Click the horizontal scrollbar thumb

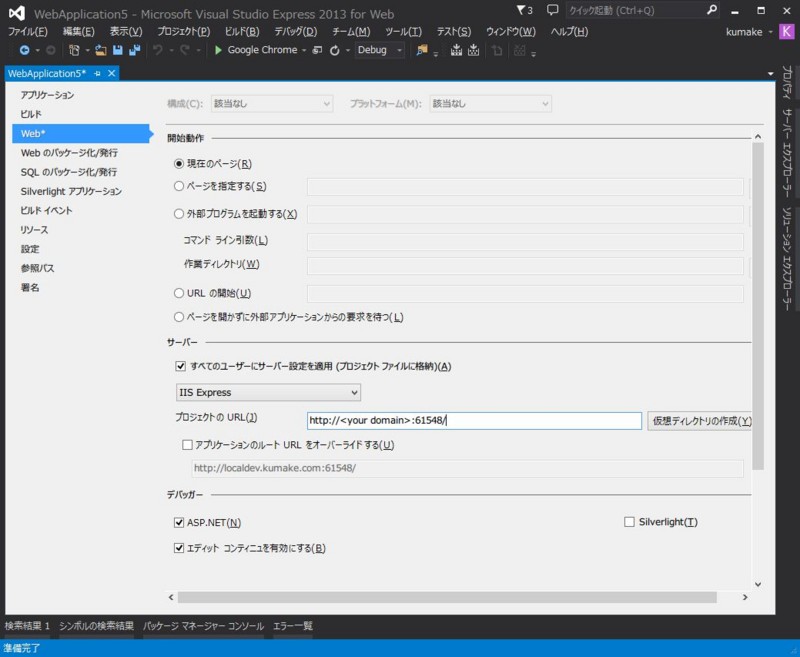coord(447,597)
